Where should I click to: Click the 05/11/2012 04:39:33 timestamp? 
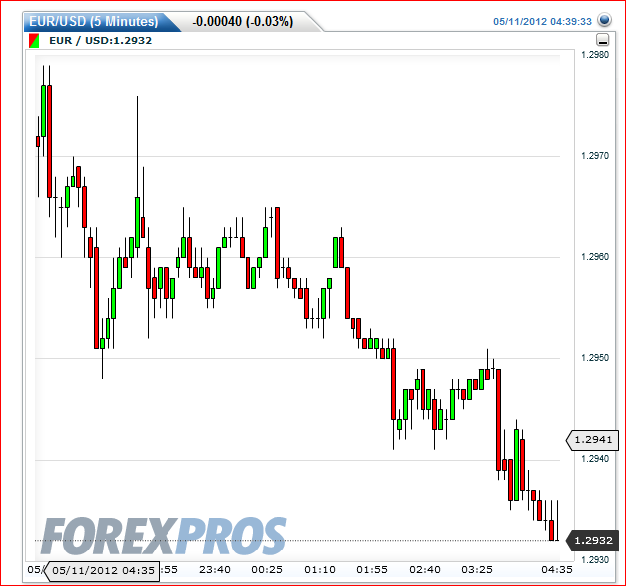click(542, 22)
